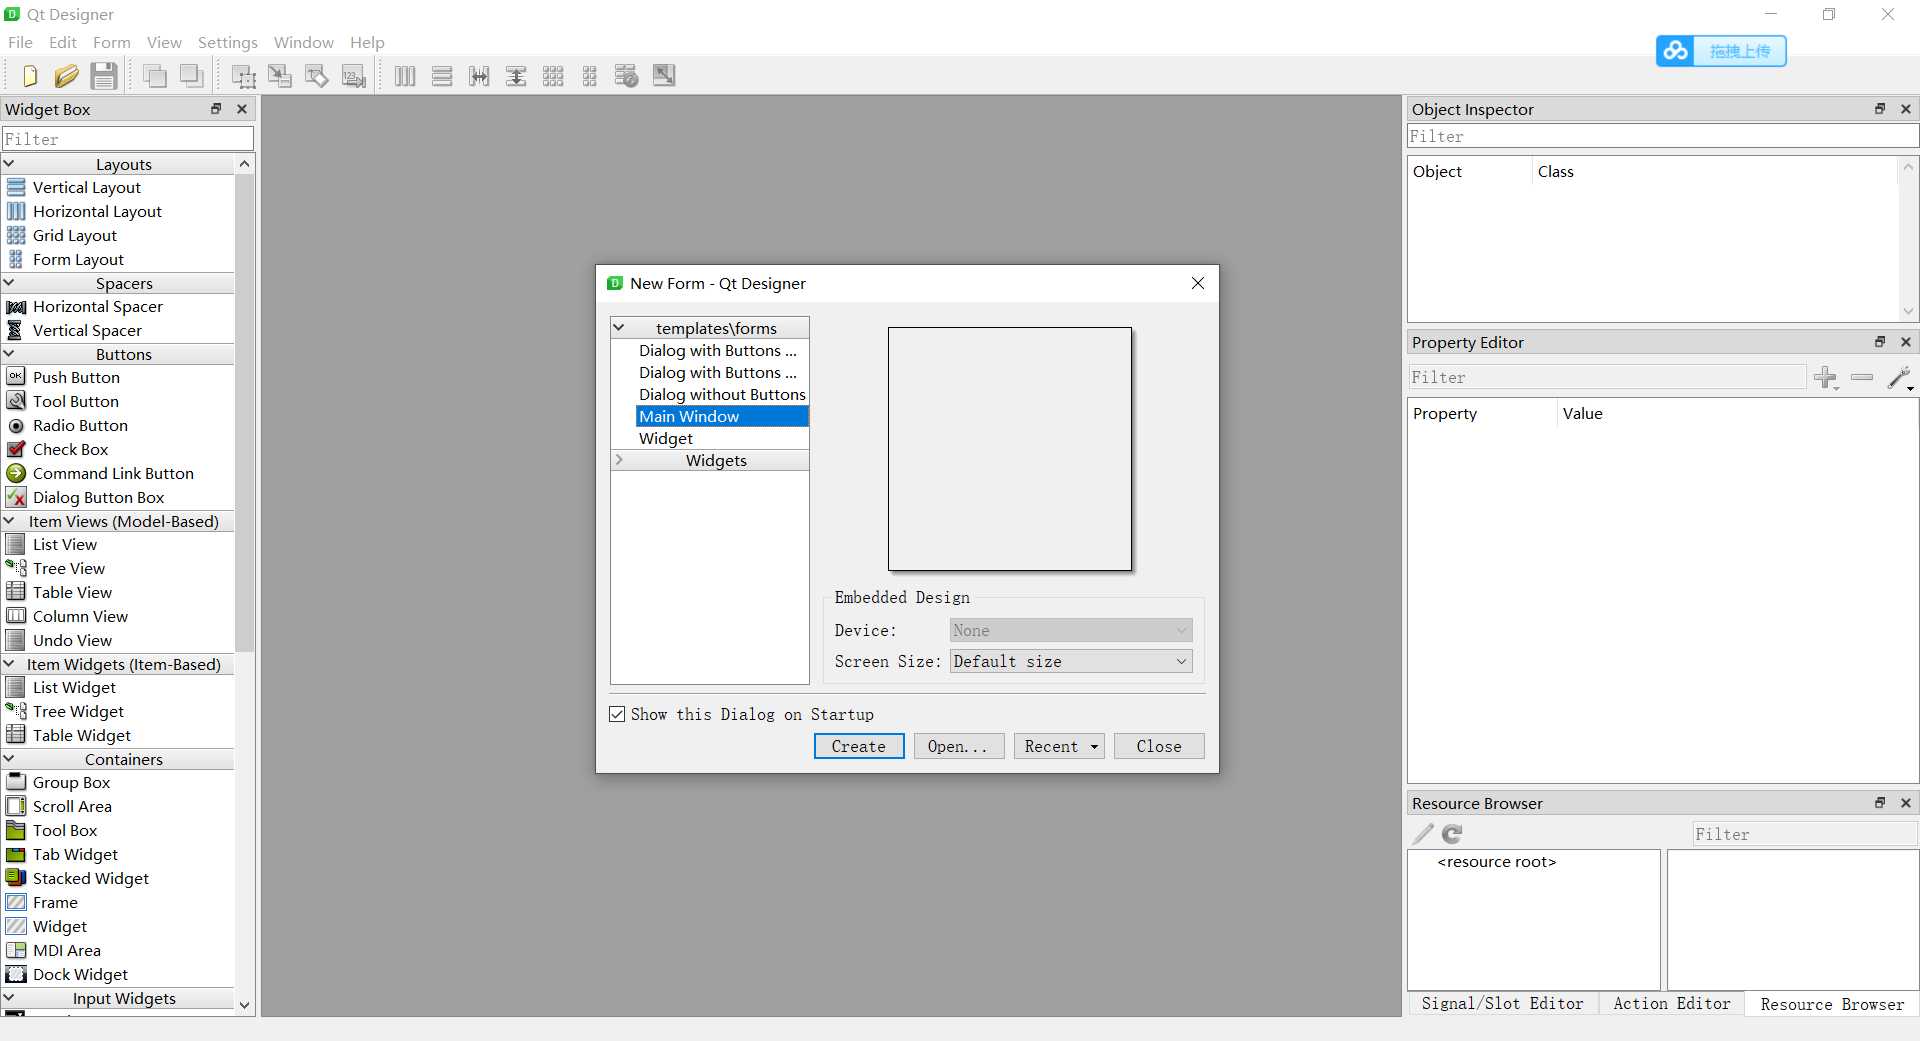
Task: Select Push Button in Widget Box
Action: (x=76, y=377)
